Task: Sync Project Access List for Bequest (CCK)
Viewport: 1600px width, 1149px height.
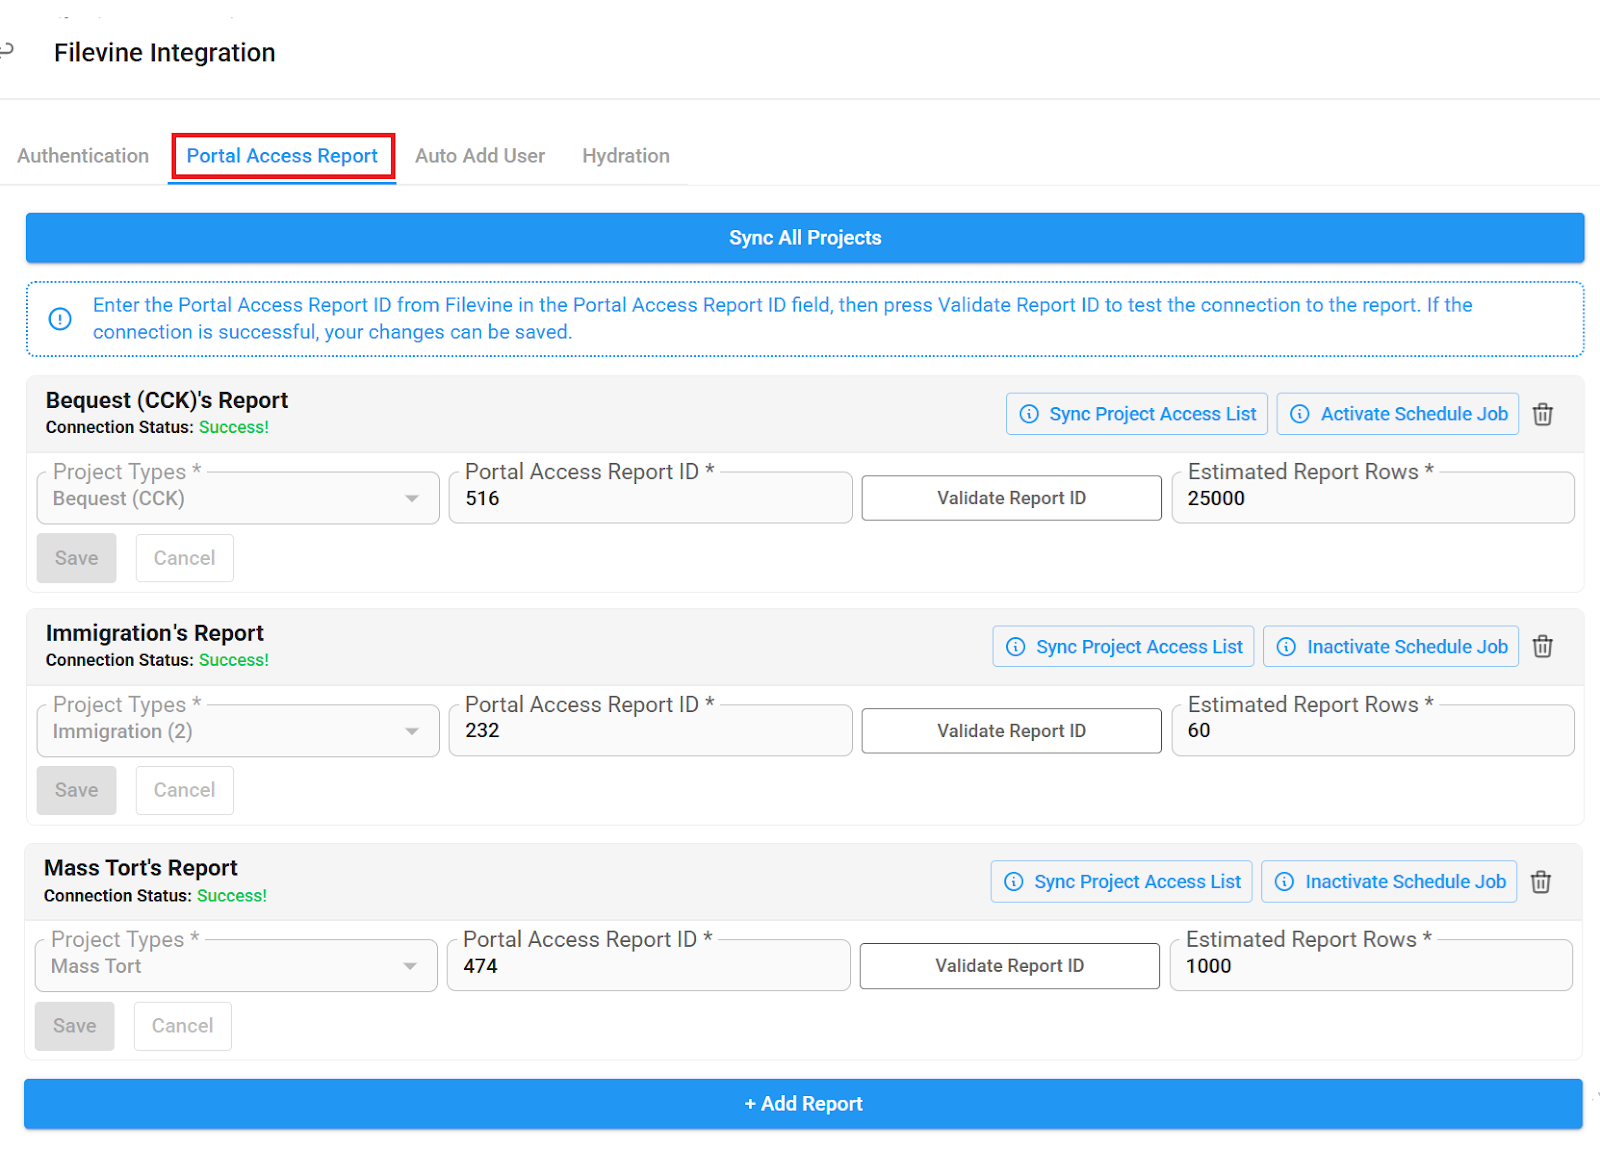Action: coord(1137,414)
